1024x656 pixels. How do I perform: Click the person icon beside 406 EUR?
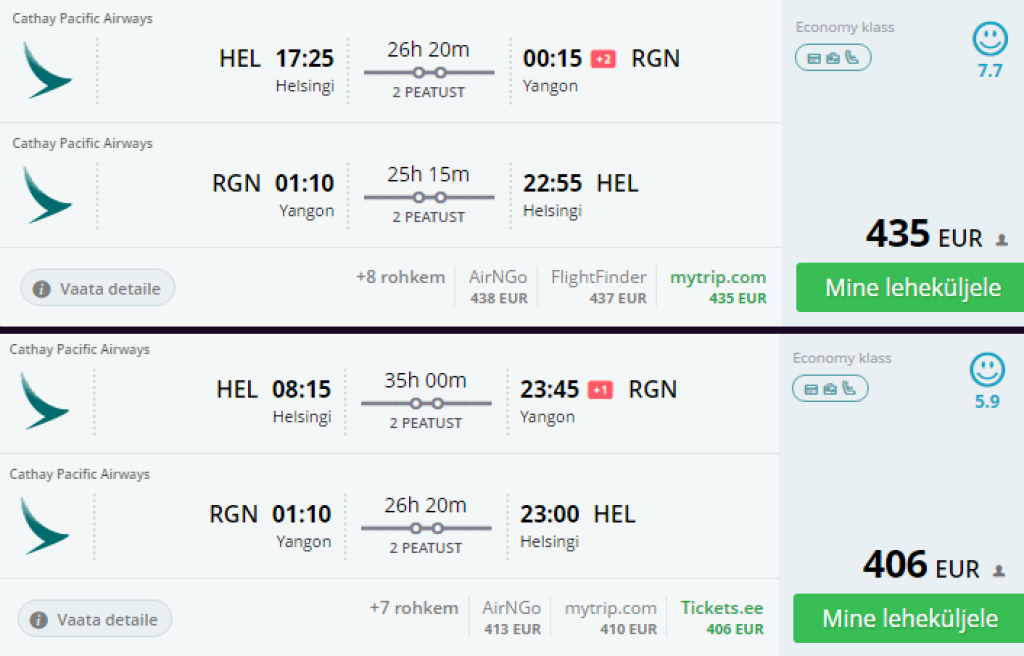click(999, 571)
